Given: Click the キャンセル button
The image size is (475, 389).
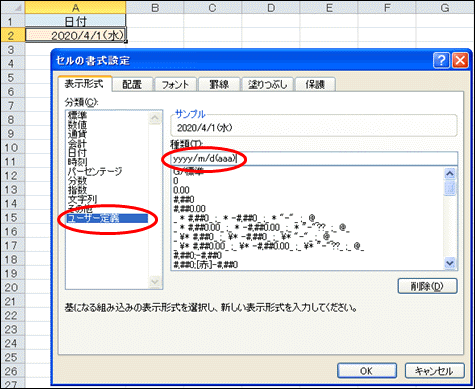Looking at the screenshot, I should pyautogui.click(x=434, y=371).
